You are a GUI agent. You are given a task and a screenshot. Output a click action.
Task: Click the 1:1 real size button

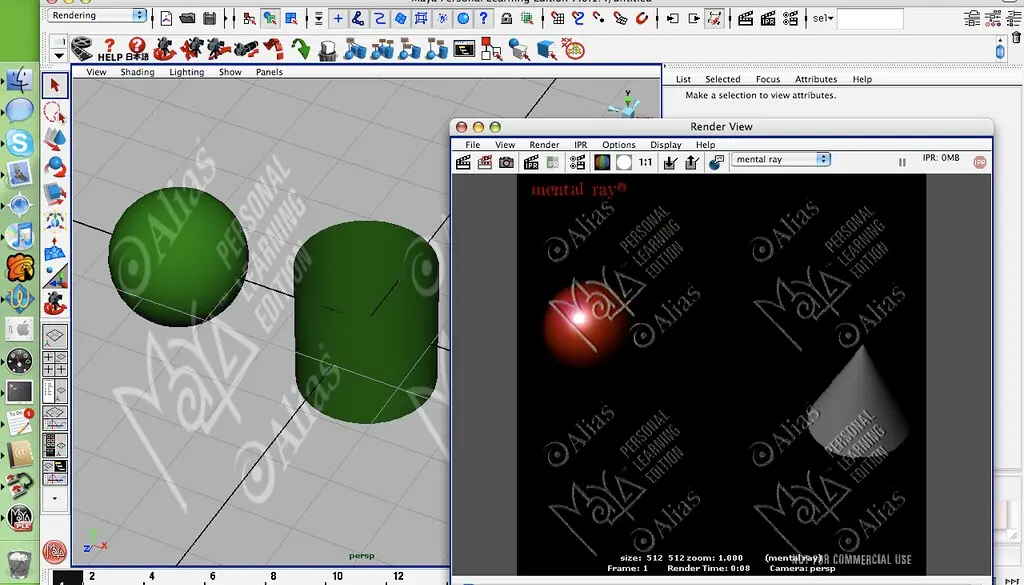(645, 163)
